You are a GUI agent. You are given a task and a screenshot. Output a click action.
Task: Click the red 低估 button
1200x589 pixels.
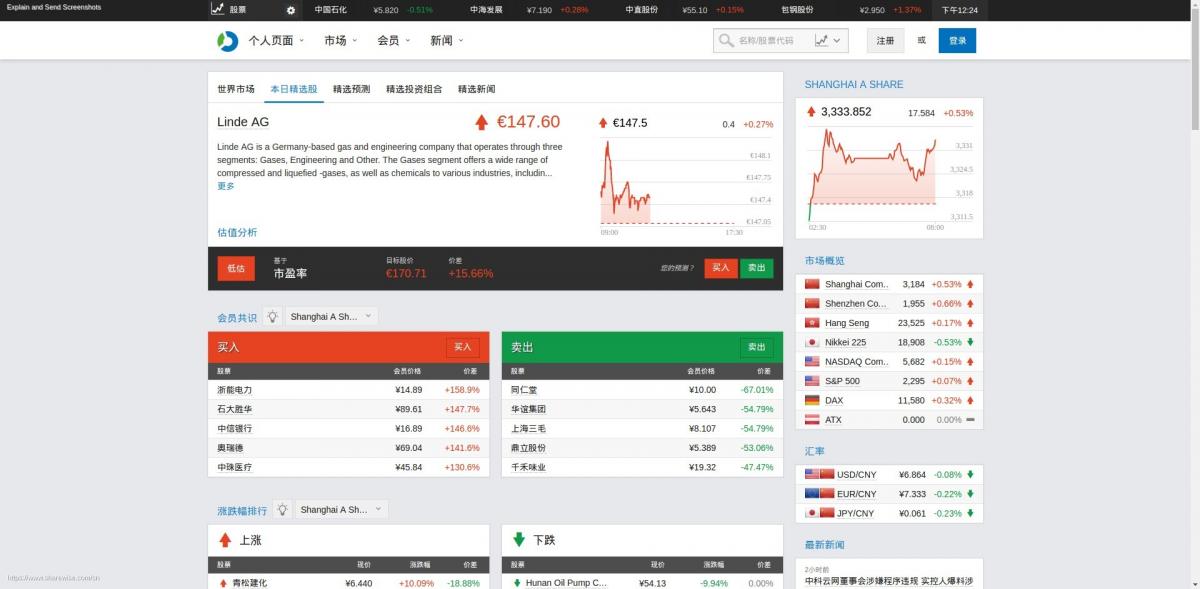pyautogui.click(x=236, y=268)
